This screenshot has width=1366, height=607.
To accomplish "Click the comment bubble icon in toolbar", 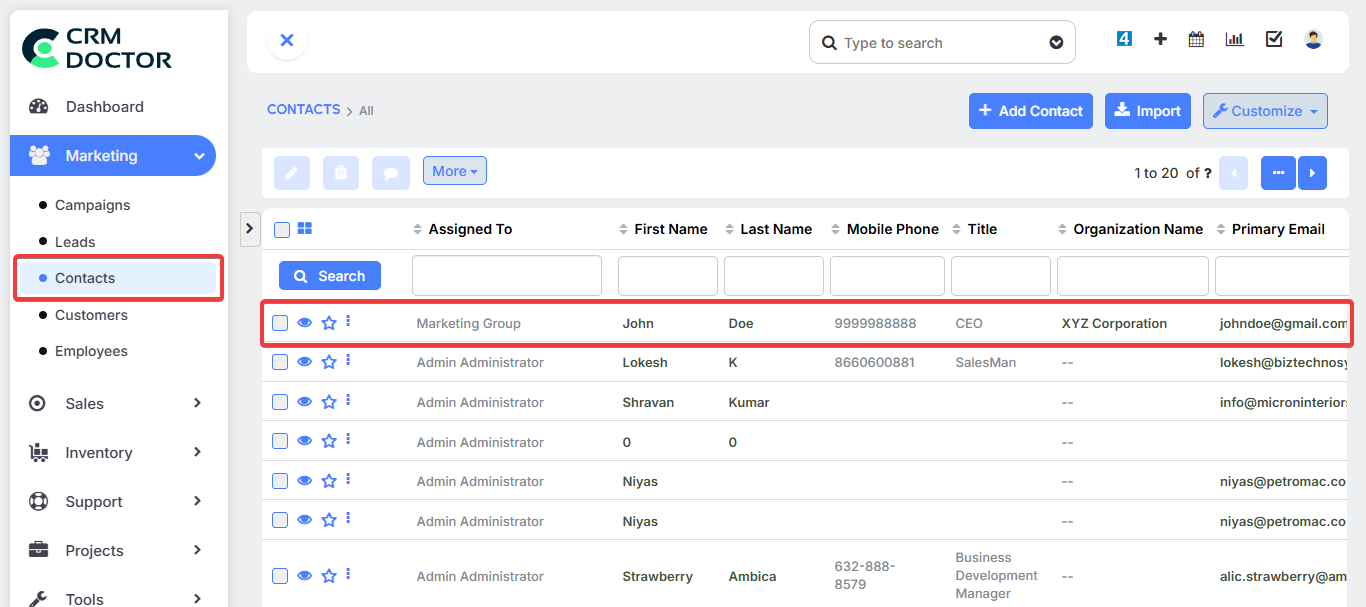I will pyautogui.click(x=390, y=173).
